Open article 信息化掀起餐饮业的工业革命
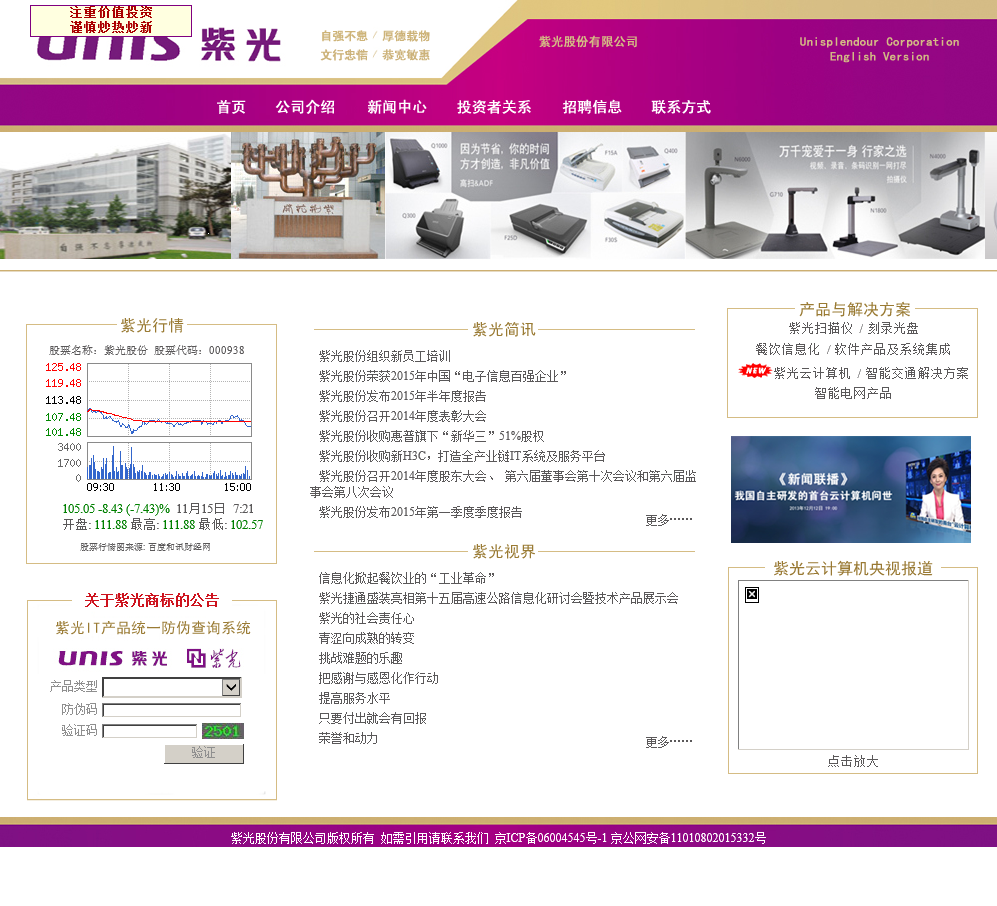The width and height of the screenshot is (997, 906). pos(407,578)
